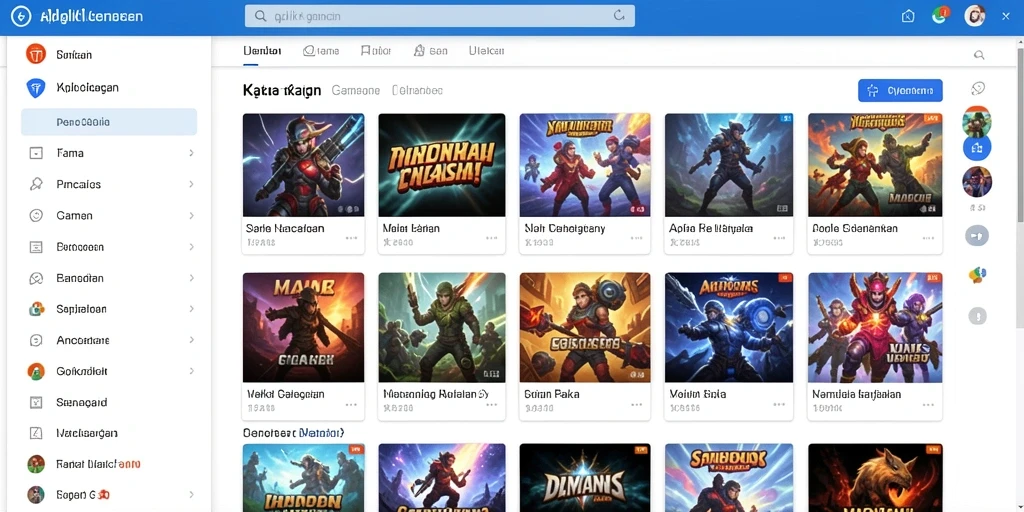Click the colorful Sopiraloan sidebar icon

coord(36,309)
